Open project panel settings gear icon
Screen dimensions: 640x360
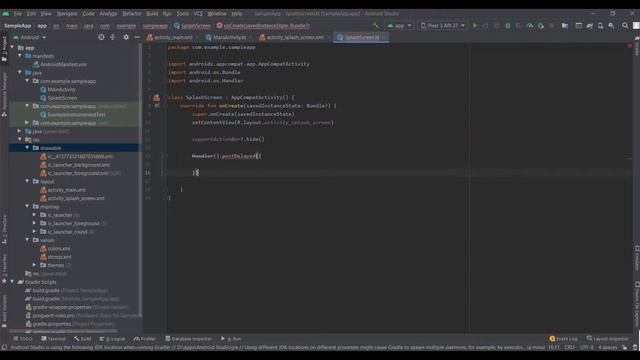click(126, 37)
